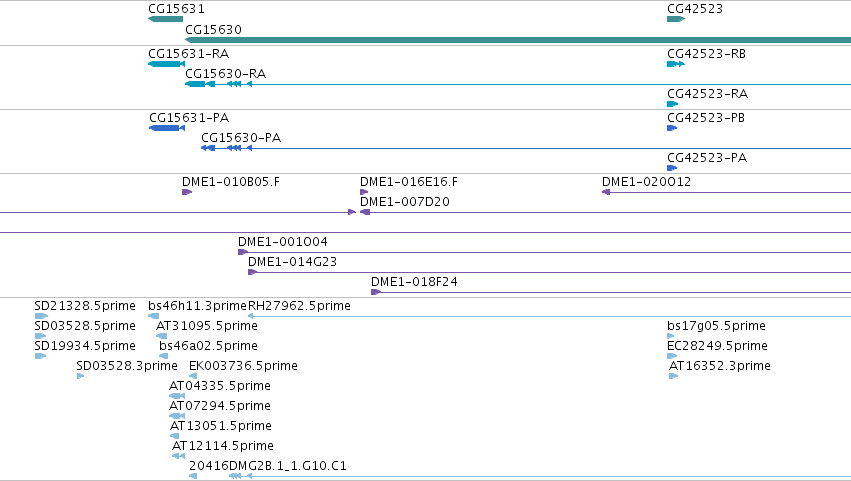Select the EK003736.5prime EST glyph
Viewport: 851px width, 481px height.
(x=193, y=376)
